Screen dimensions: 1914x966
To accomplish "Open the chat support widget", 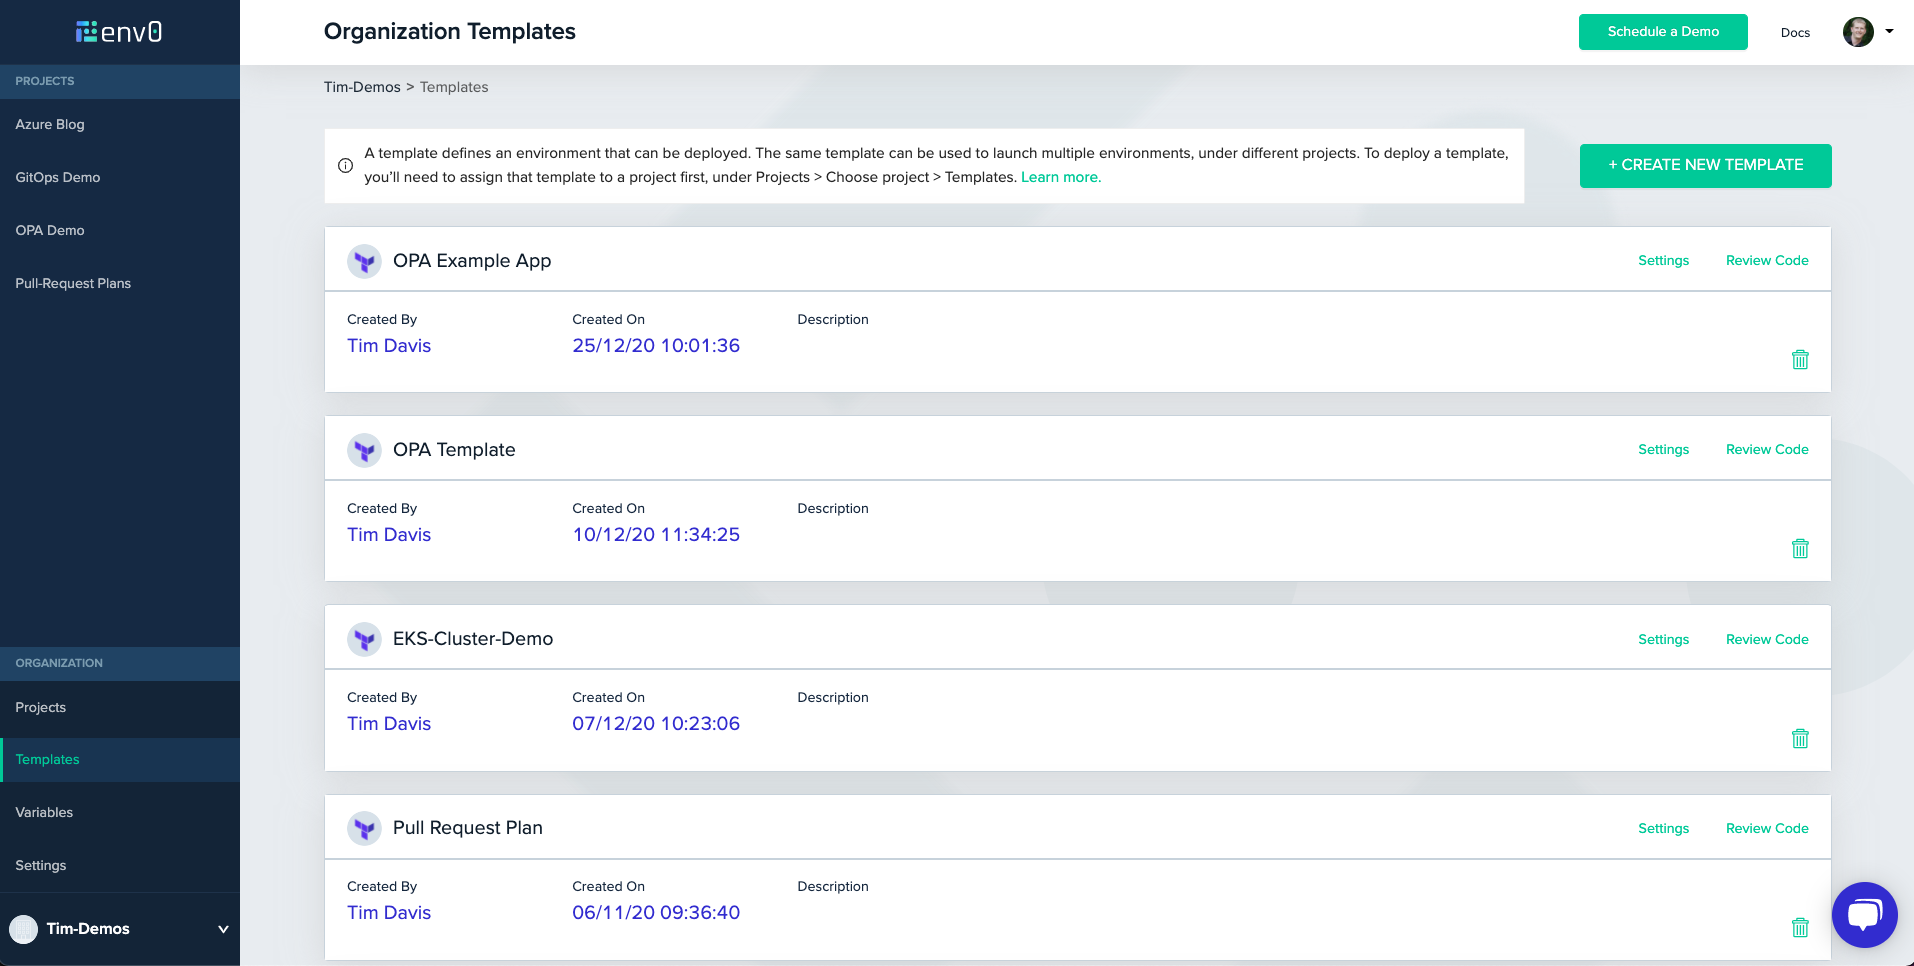I will [x=1864, y=915].
